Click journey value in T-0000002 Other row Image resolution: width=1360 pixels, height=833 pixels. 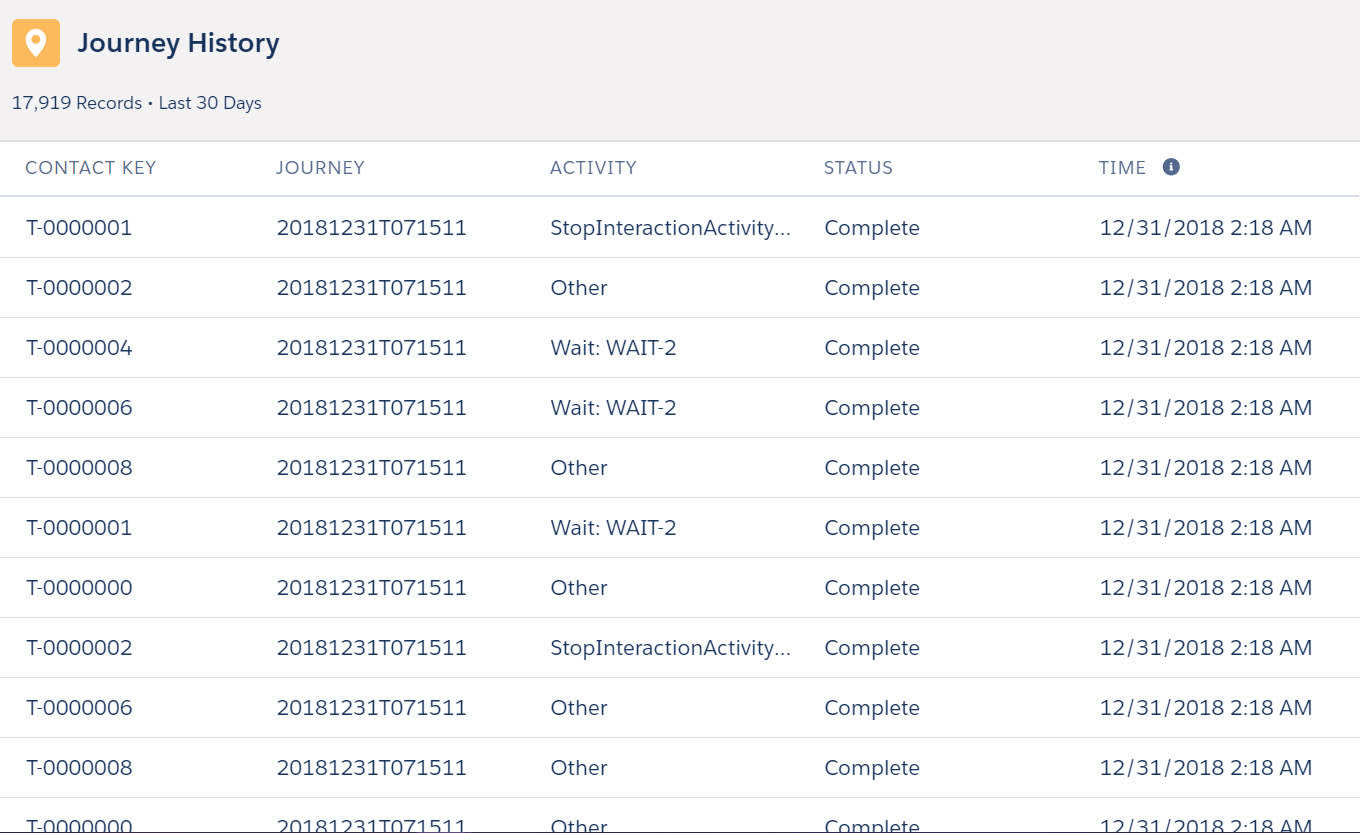click(x=372, y=288)
